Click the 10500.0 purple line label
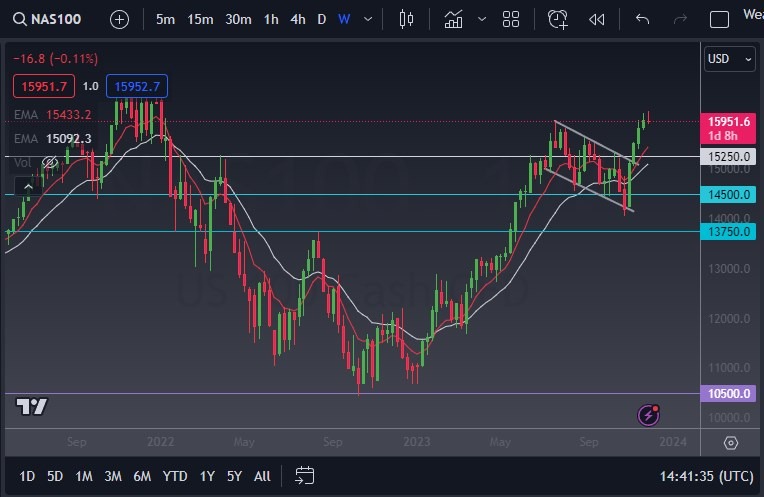This screenshot has height=497, width=764. point(728,393)
